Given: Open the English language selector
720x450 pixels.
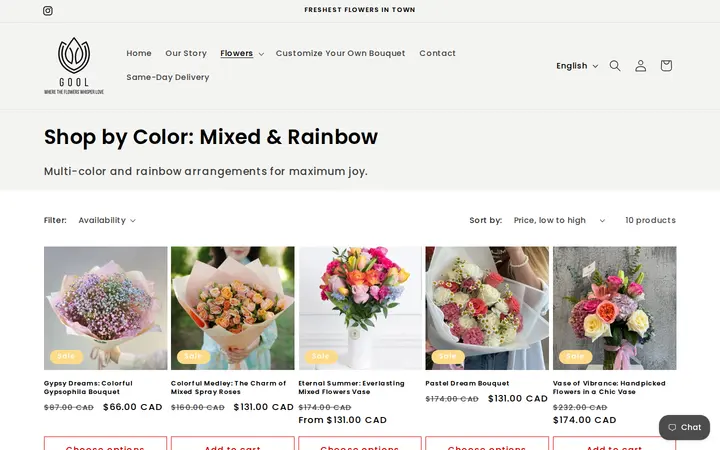Looking at the screenshot, I should (577, 66).
